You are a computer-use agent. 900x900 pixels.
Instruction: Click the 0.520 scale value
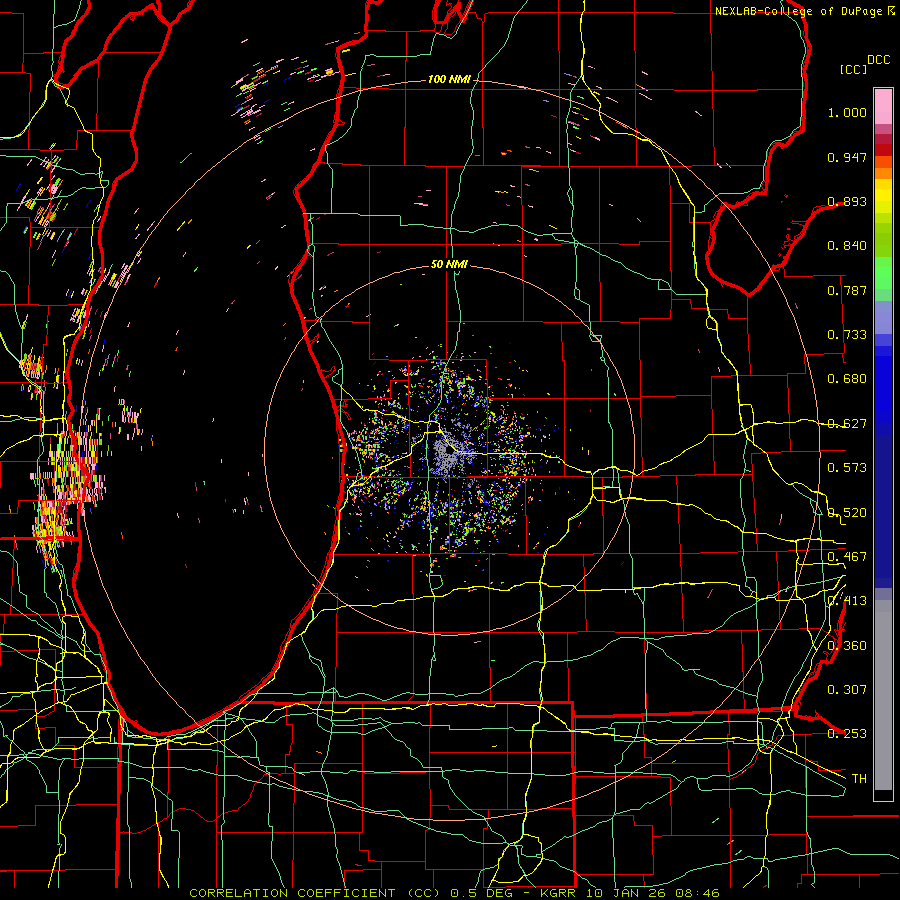847,513
